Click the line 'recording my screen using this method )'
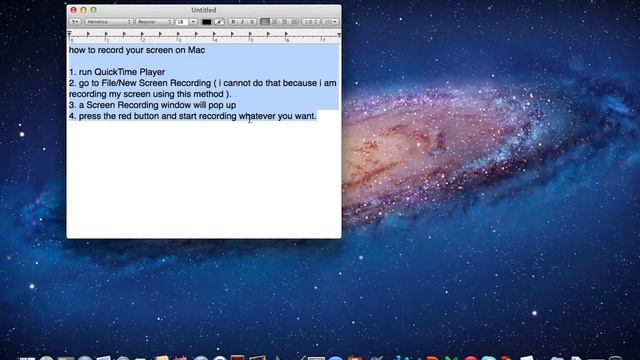 (x=150, y=94)
